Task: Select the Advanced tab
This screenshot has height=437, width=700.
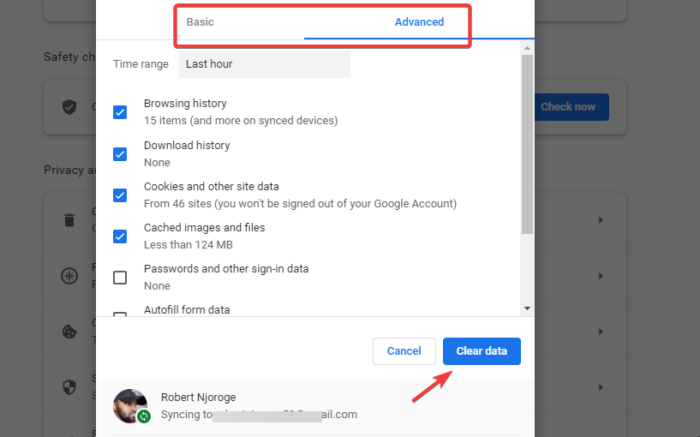Action: pyautogui.click(x=419, y=22)
